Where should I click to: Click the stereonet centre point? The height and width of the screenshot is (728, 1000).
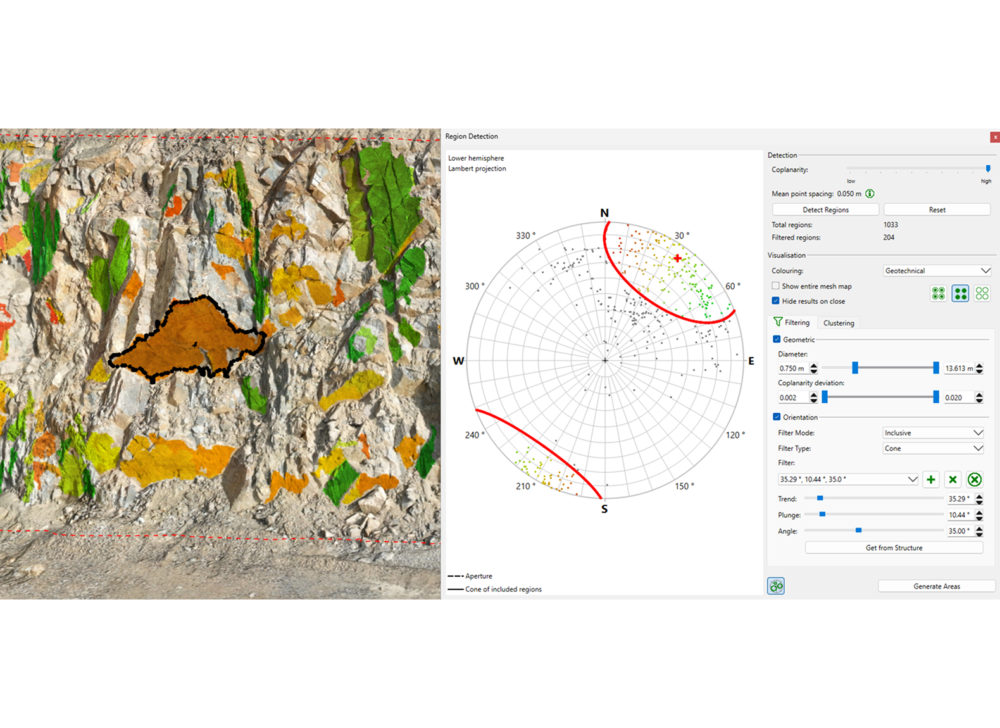tap(605, 361)
